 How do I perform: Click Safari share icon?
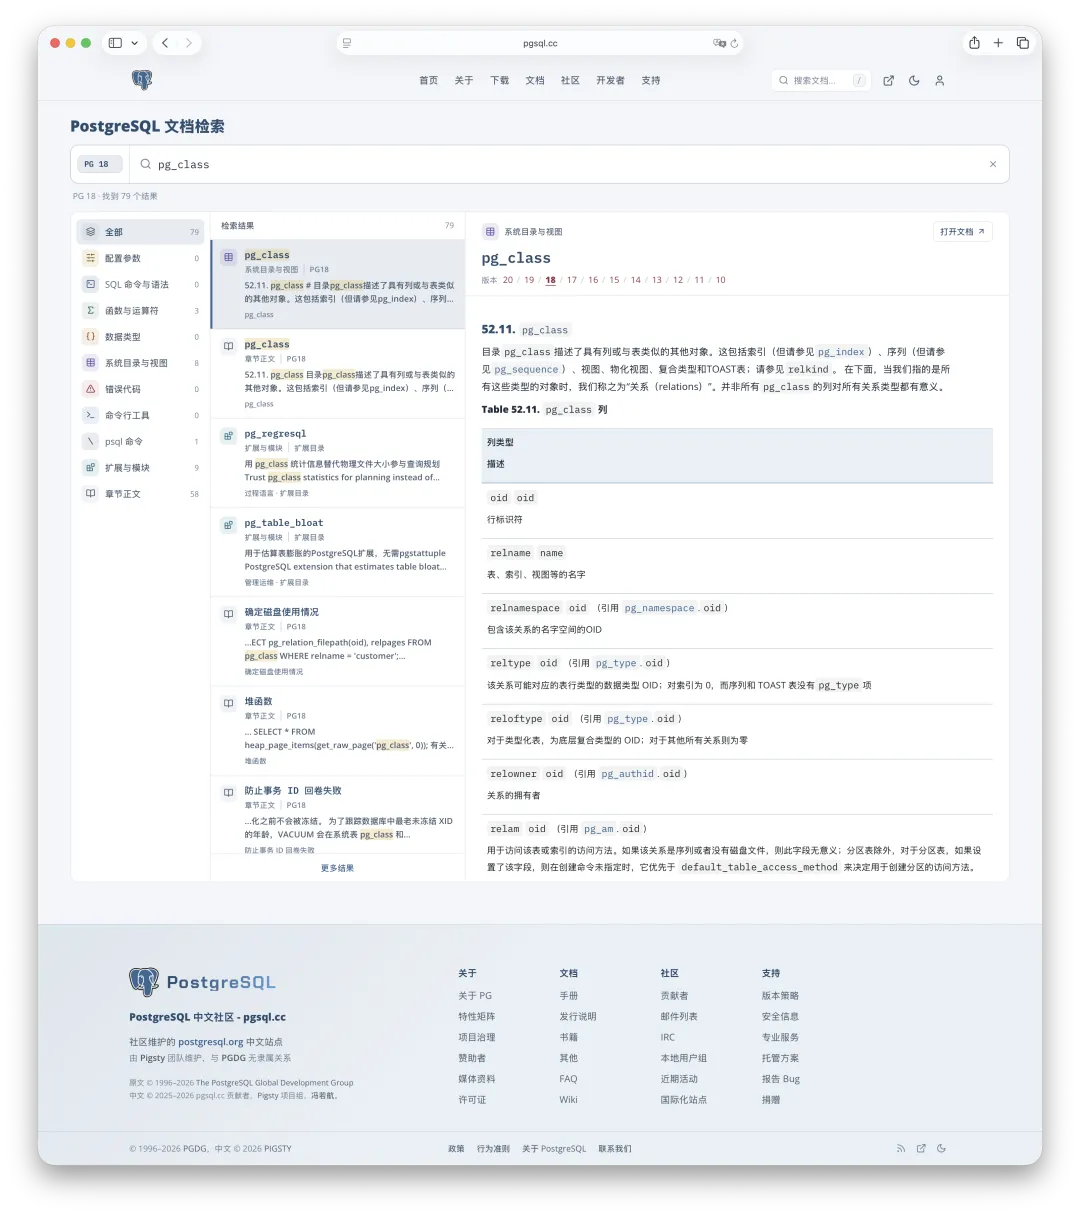click(974, 43)
